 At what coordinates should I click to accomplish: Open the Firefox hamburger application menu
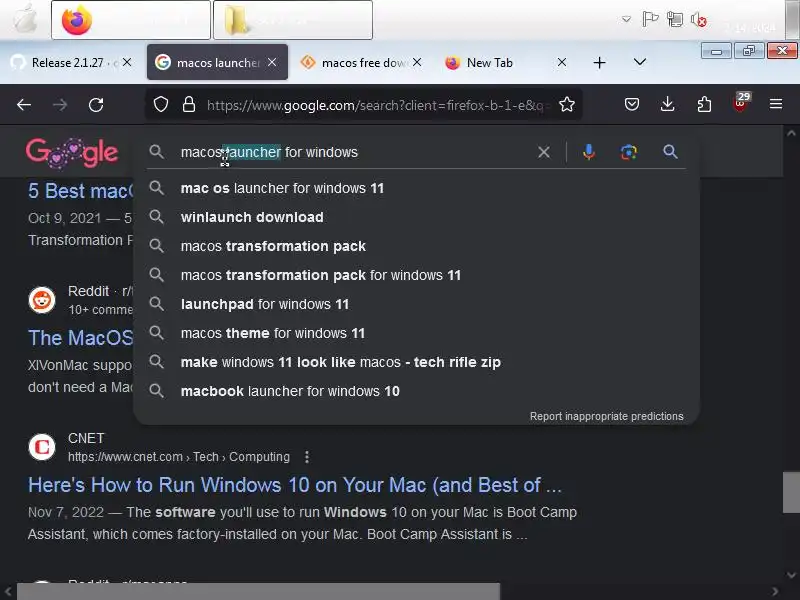coord(776,105)
